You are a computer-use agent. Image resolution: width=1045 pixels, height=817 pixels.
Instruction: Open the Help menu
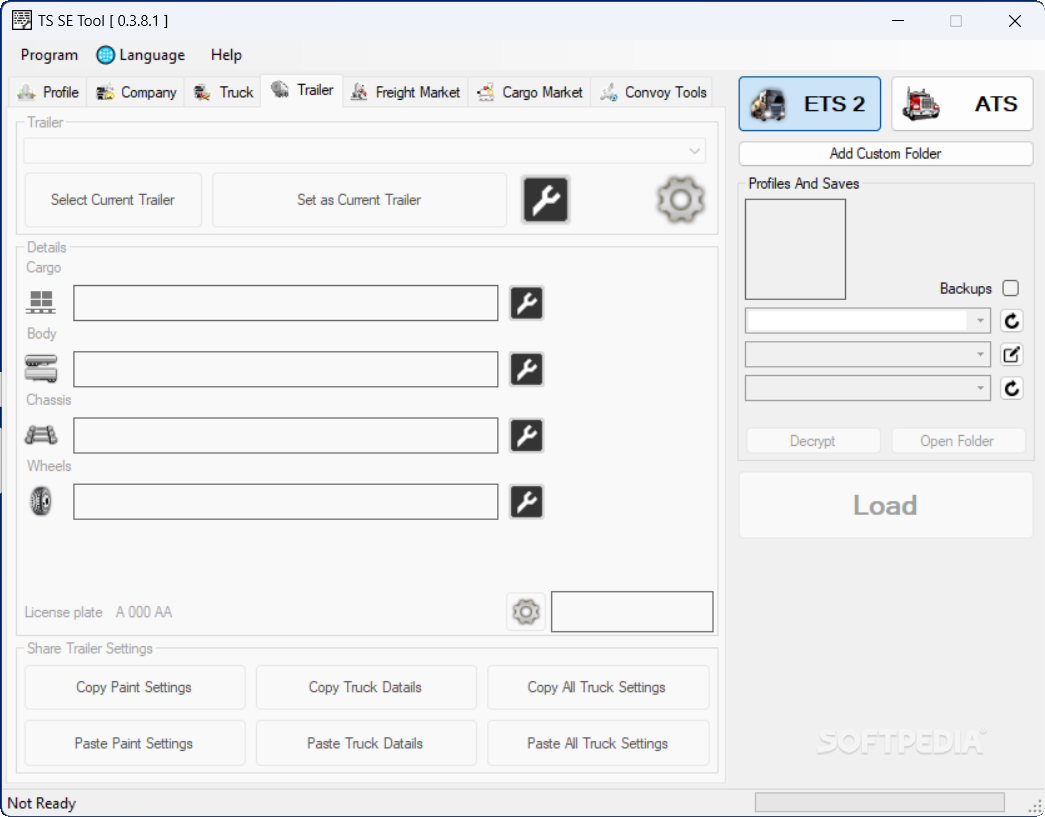pyautogui.click(x=226, y=55)
